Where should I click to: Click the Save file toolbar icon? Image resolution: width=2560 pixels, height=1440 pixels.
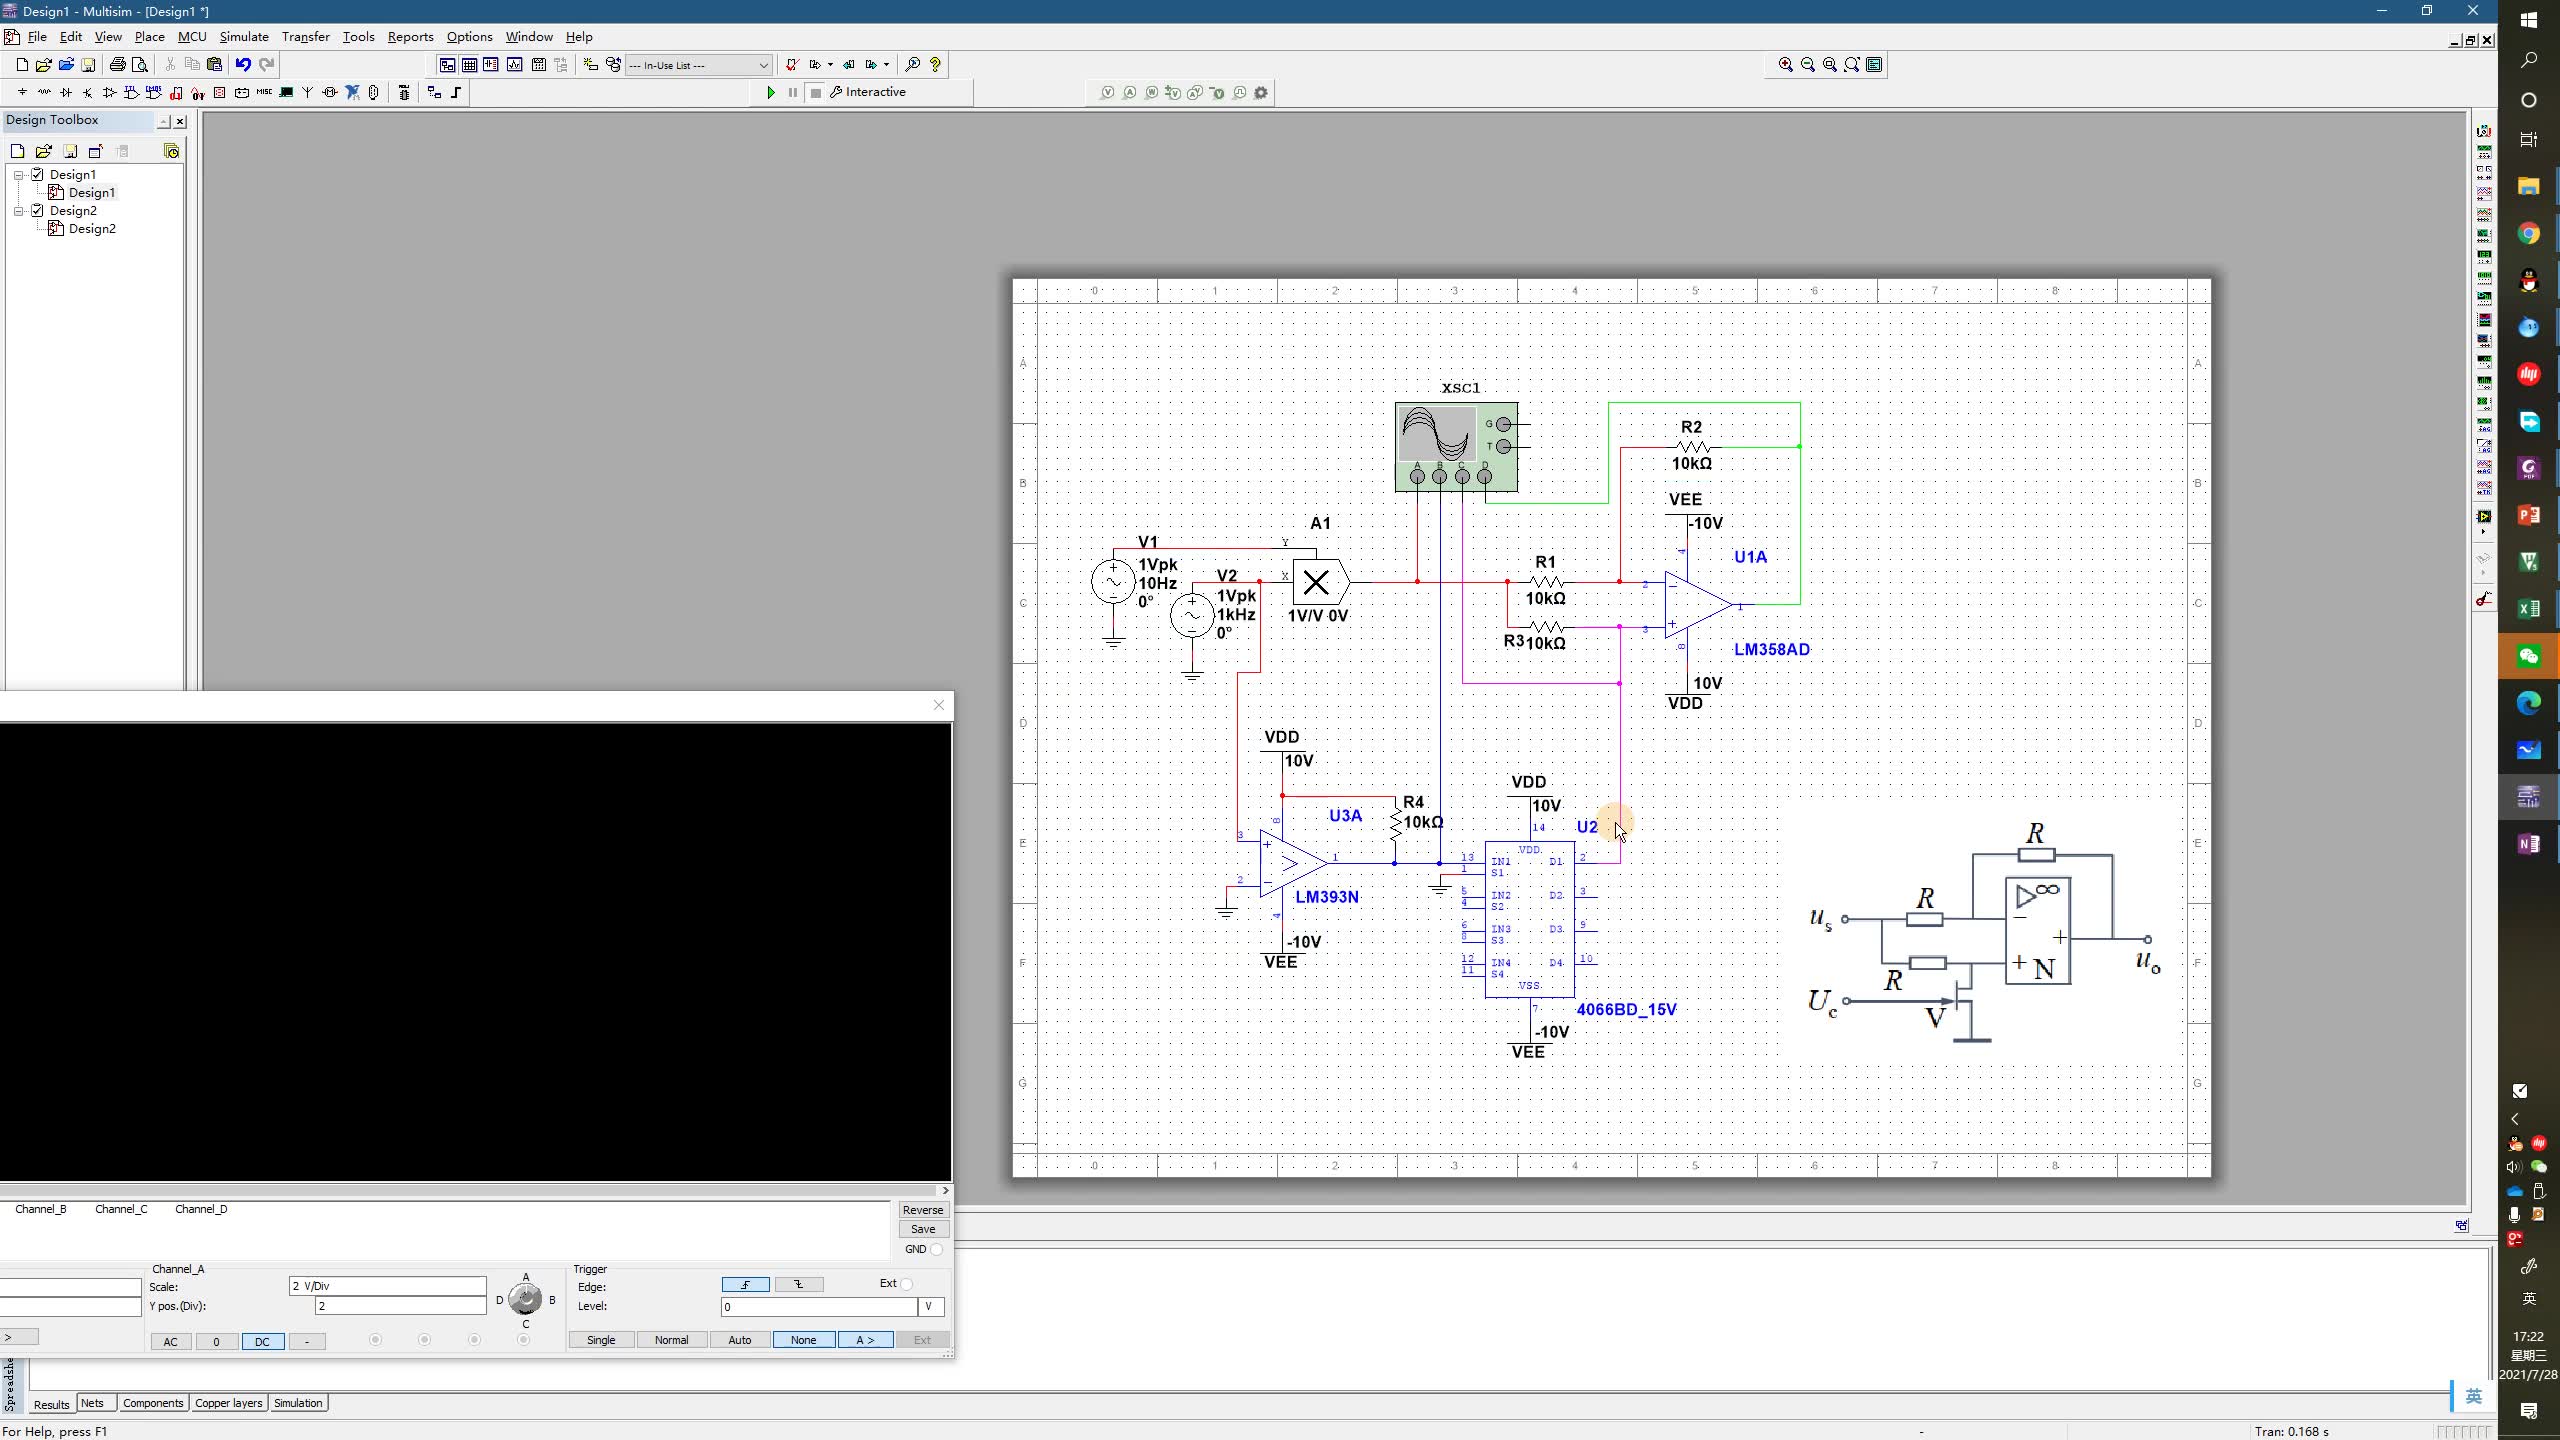pos(88,65)
